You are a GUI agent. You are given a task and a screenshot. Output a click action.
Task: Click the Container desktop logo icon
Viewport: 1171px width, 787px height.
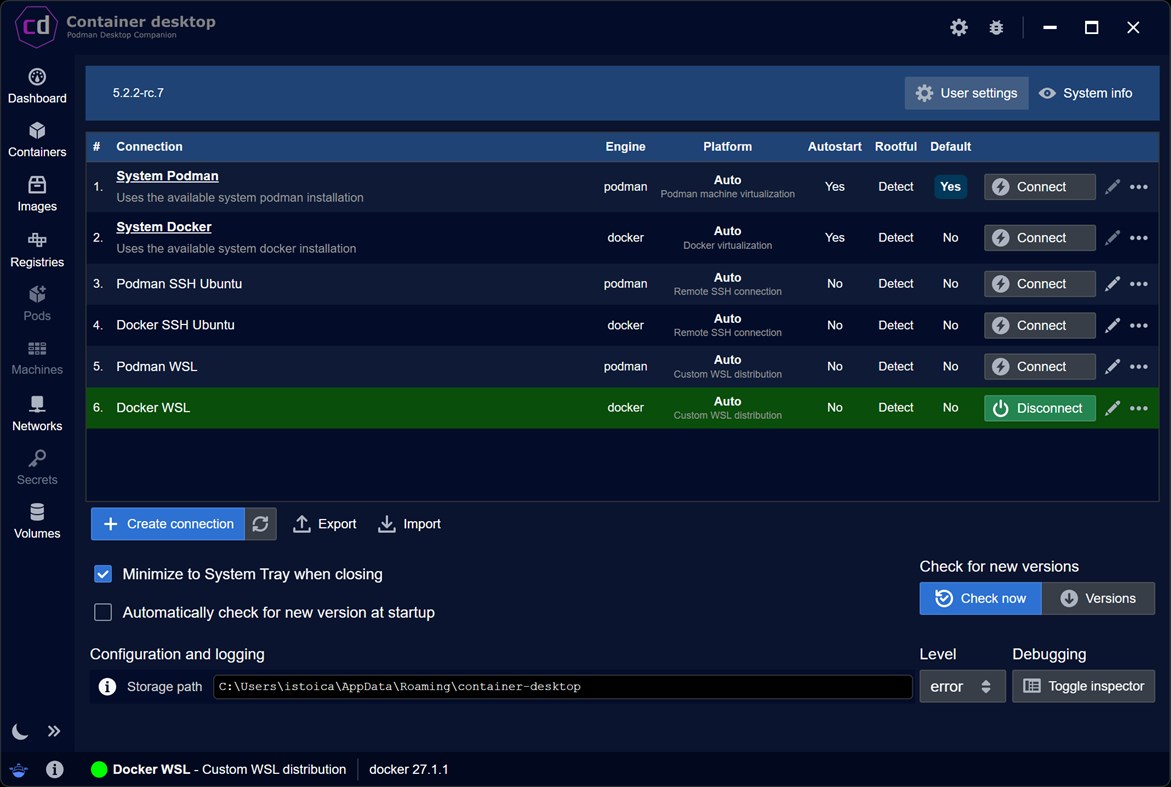point(36,27)
